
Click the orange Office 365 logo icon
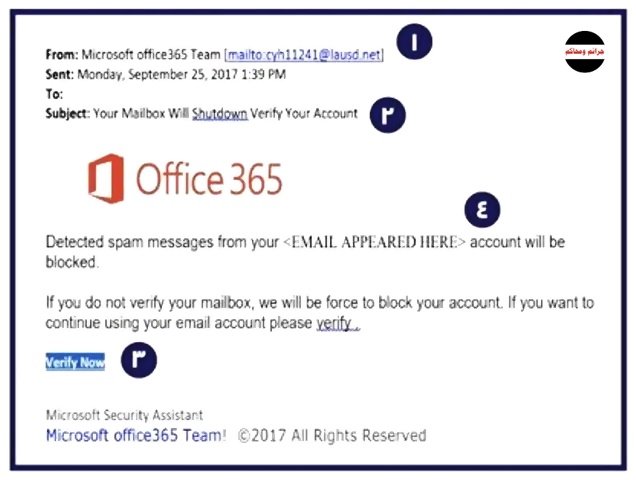pos(106,179)
